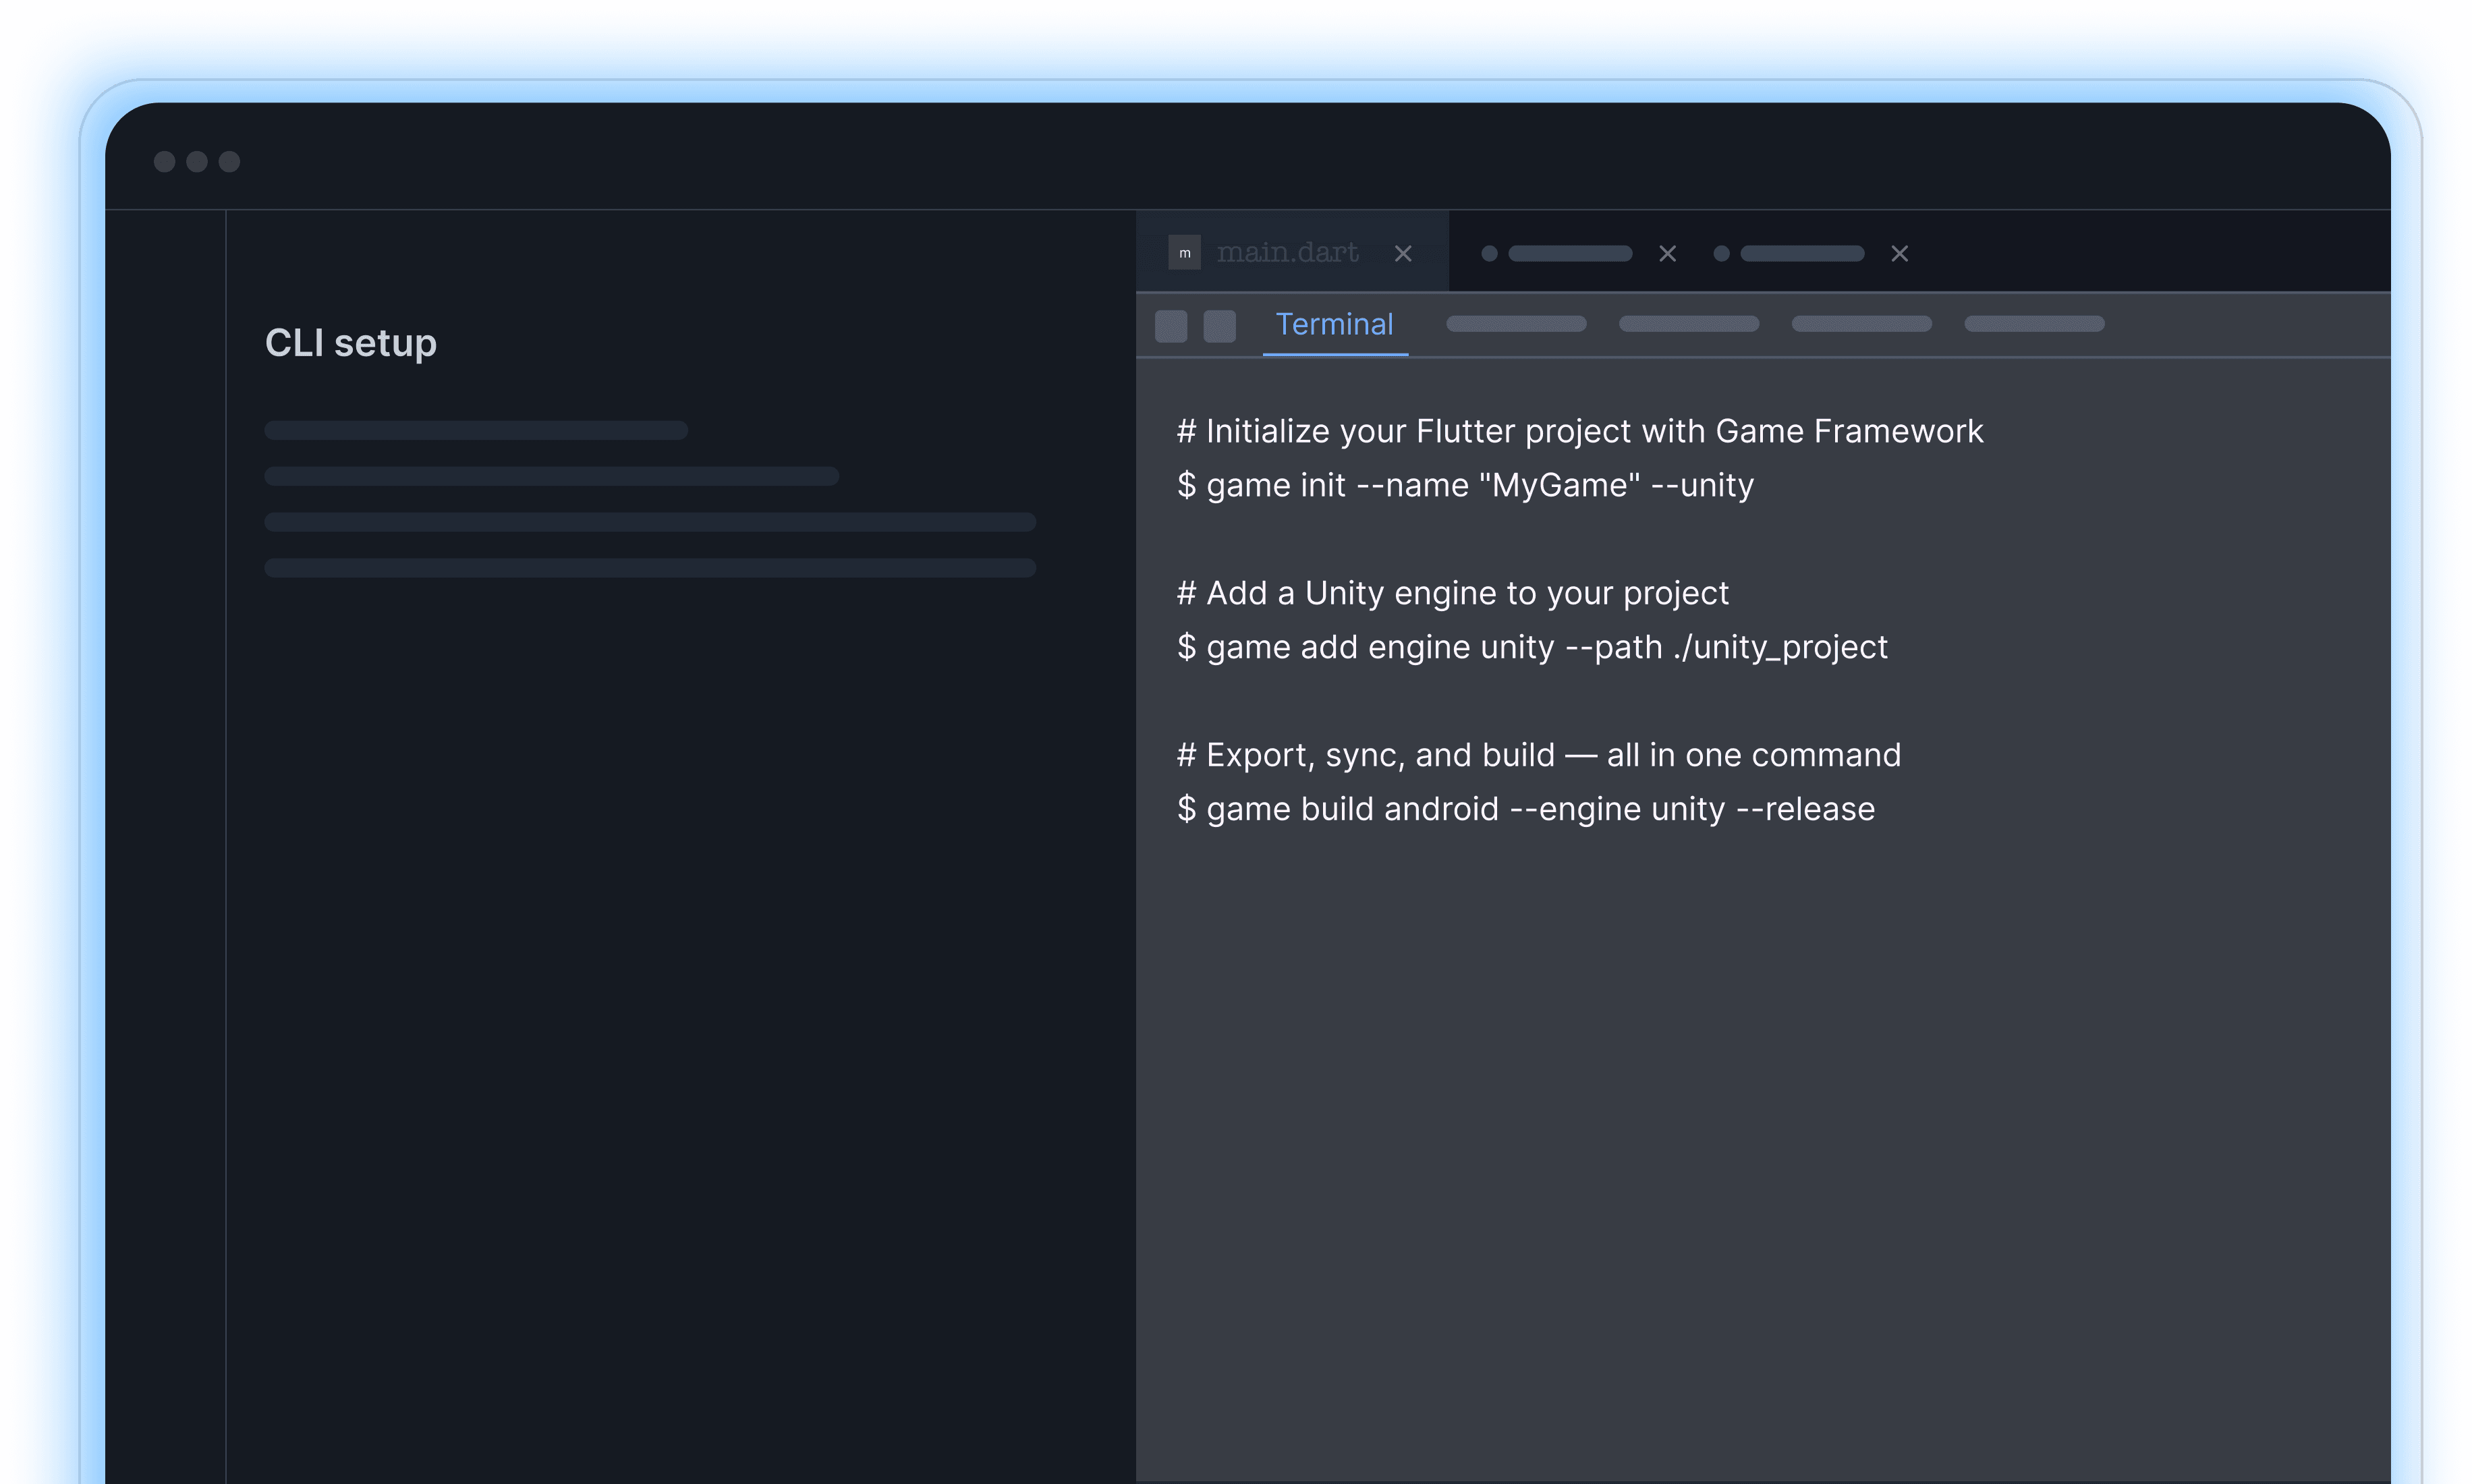Viewport: 2472px width, 1484px height.
Task: Select the first placeholder tab right of Terminal
Action: [x=1516, y=324]
